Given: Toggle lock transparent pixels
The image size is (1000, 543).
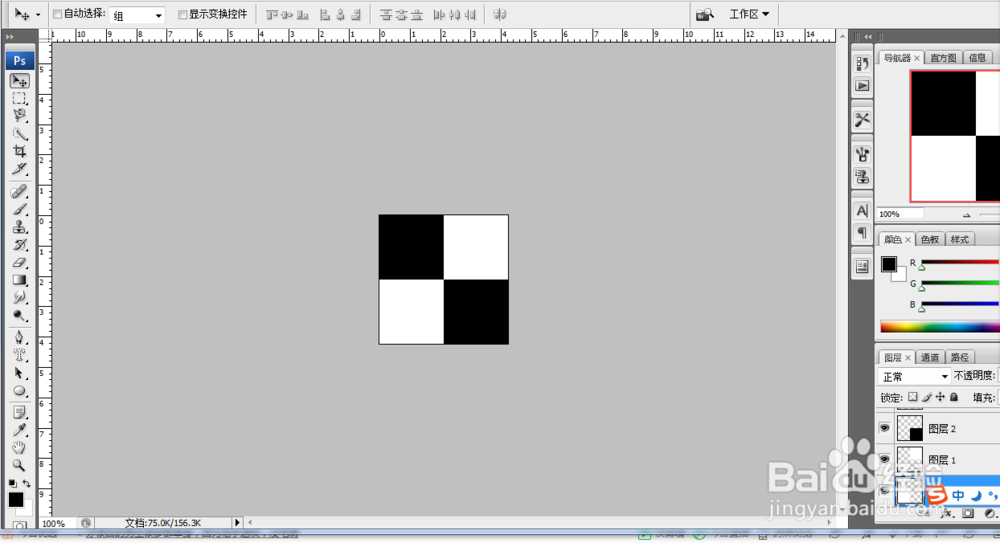Looking at the screenshot, I should [x=913, y=397].
